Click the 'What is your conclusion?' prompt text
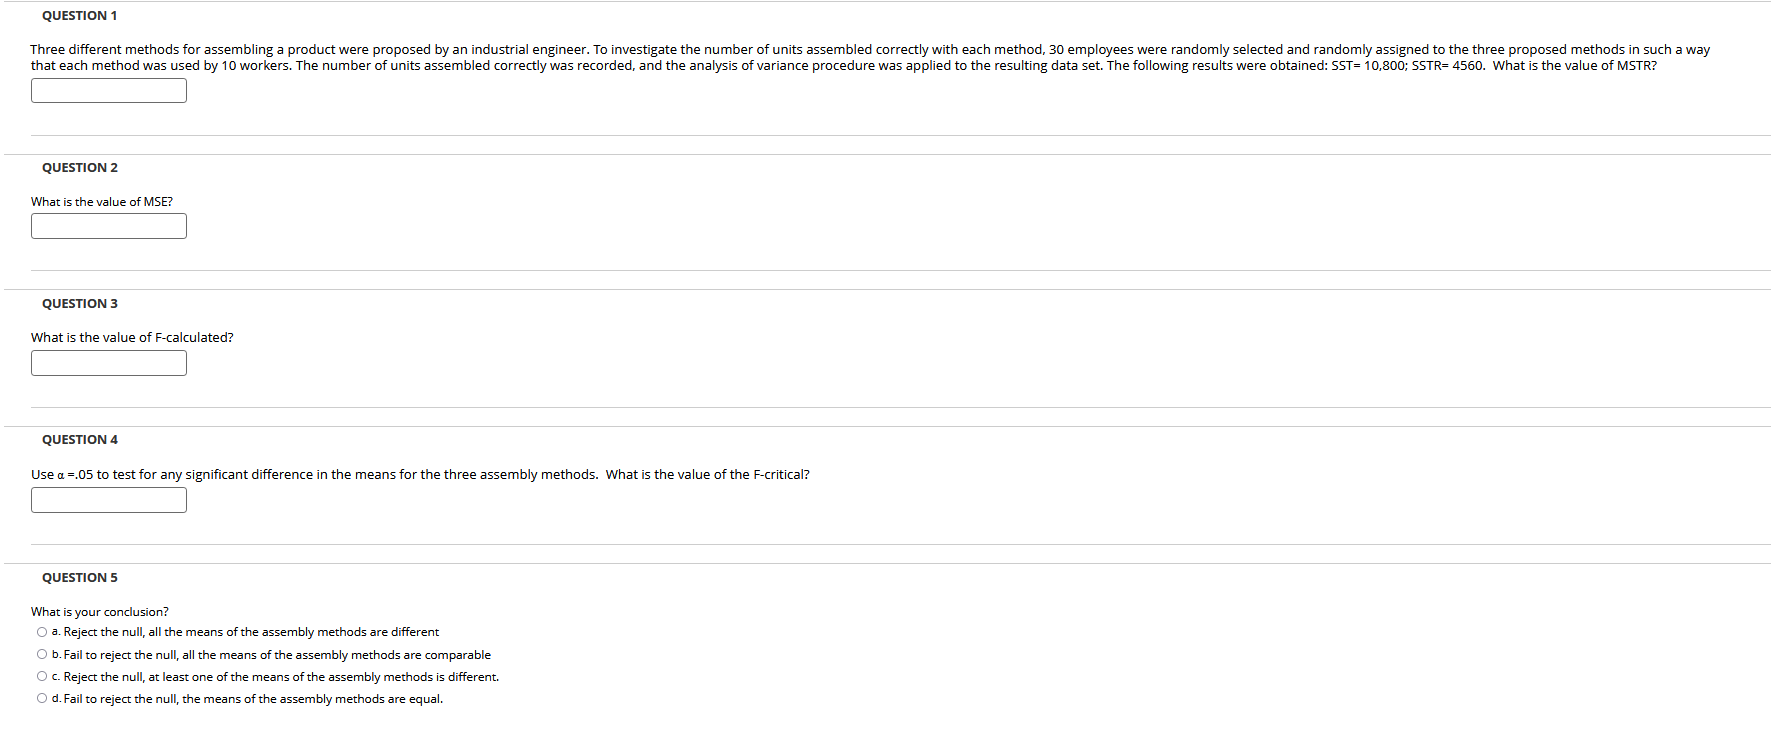 pos(100,612)
